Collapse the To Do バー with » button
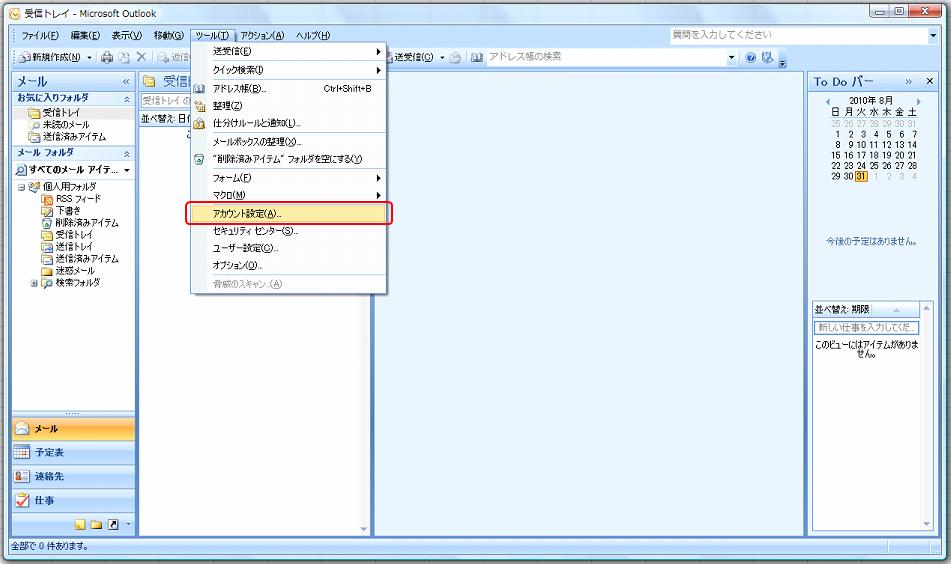 point(909,81)
